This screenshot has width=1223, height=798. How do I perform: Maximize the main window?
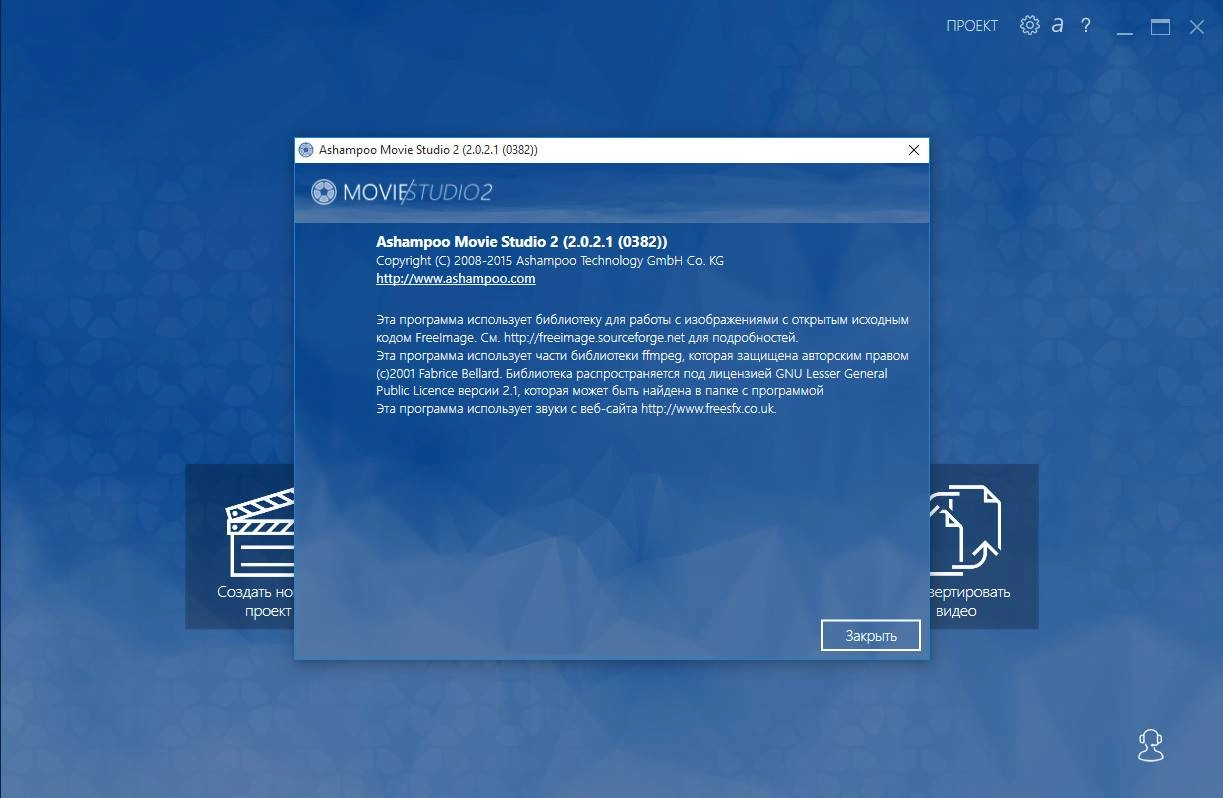1160,27
